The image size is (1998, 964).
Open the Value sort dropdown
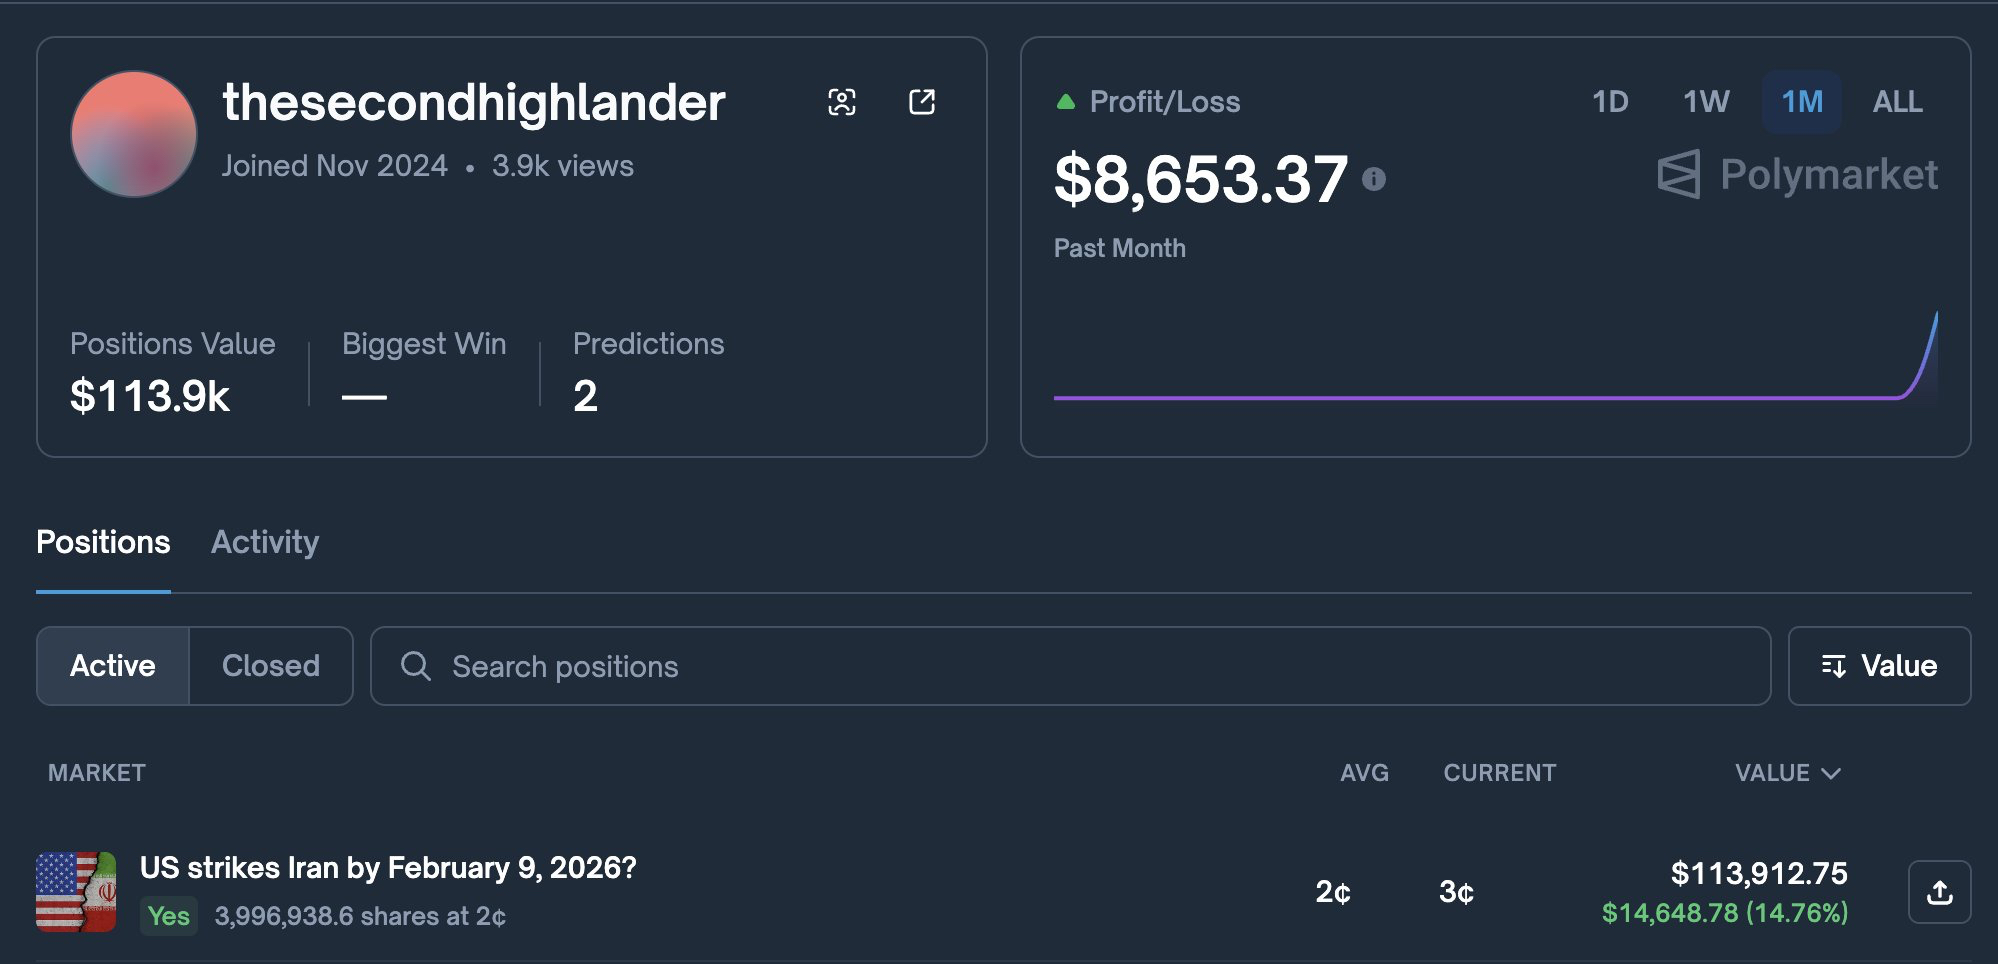1879,666
